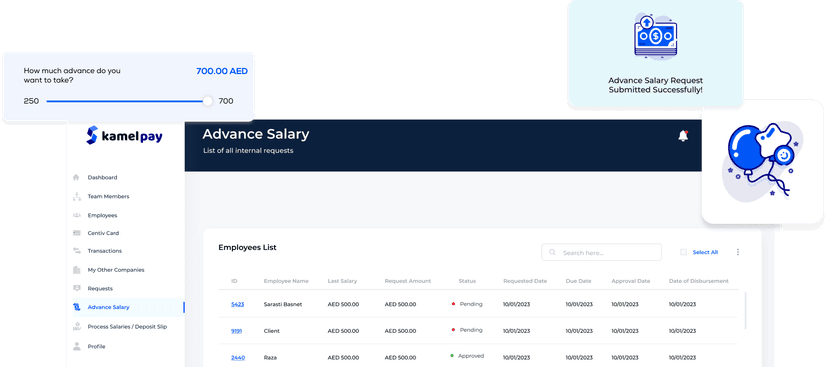
Task: Open Dashboard in the sidebar
Action: point(102,177)
